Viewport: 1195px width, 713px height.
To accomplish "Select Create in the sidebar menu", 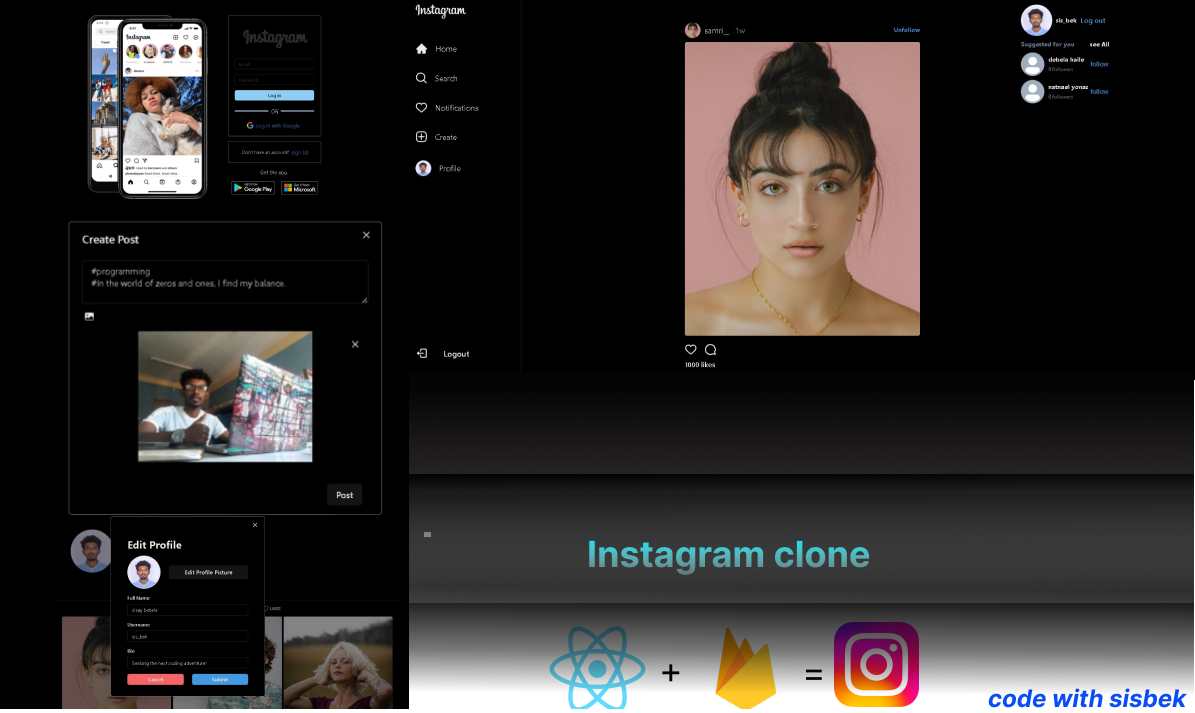I will coord(446,137).
